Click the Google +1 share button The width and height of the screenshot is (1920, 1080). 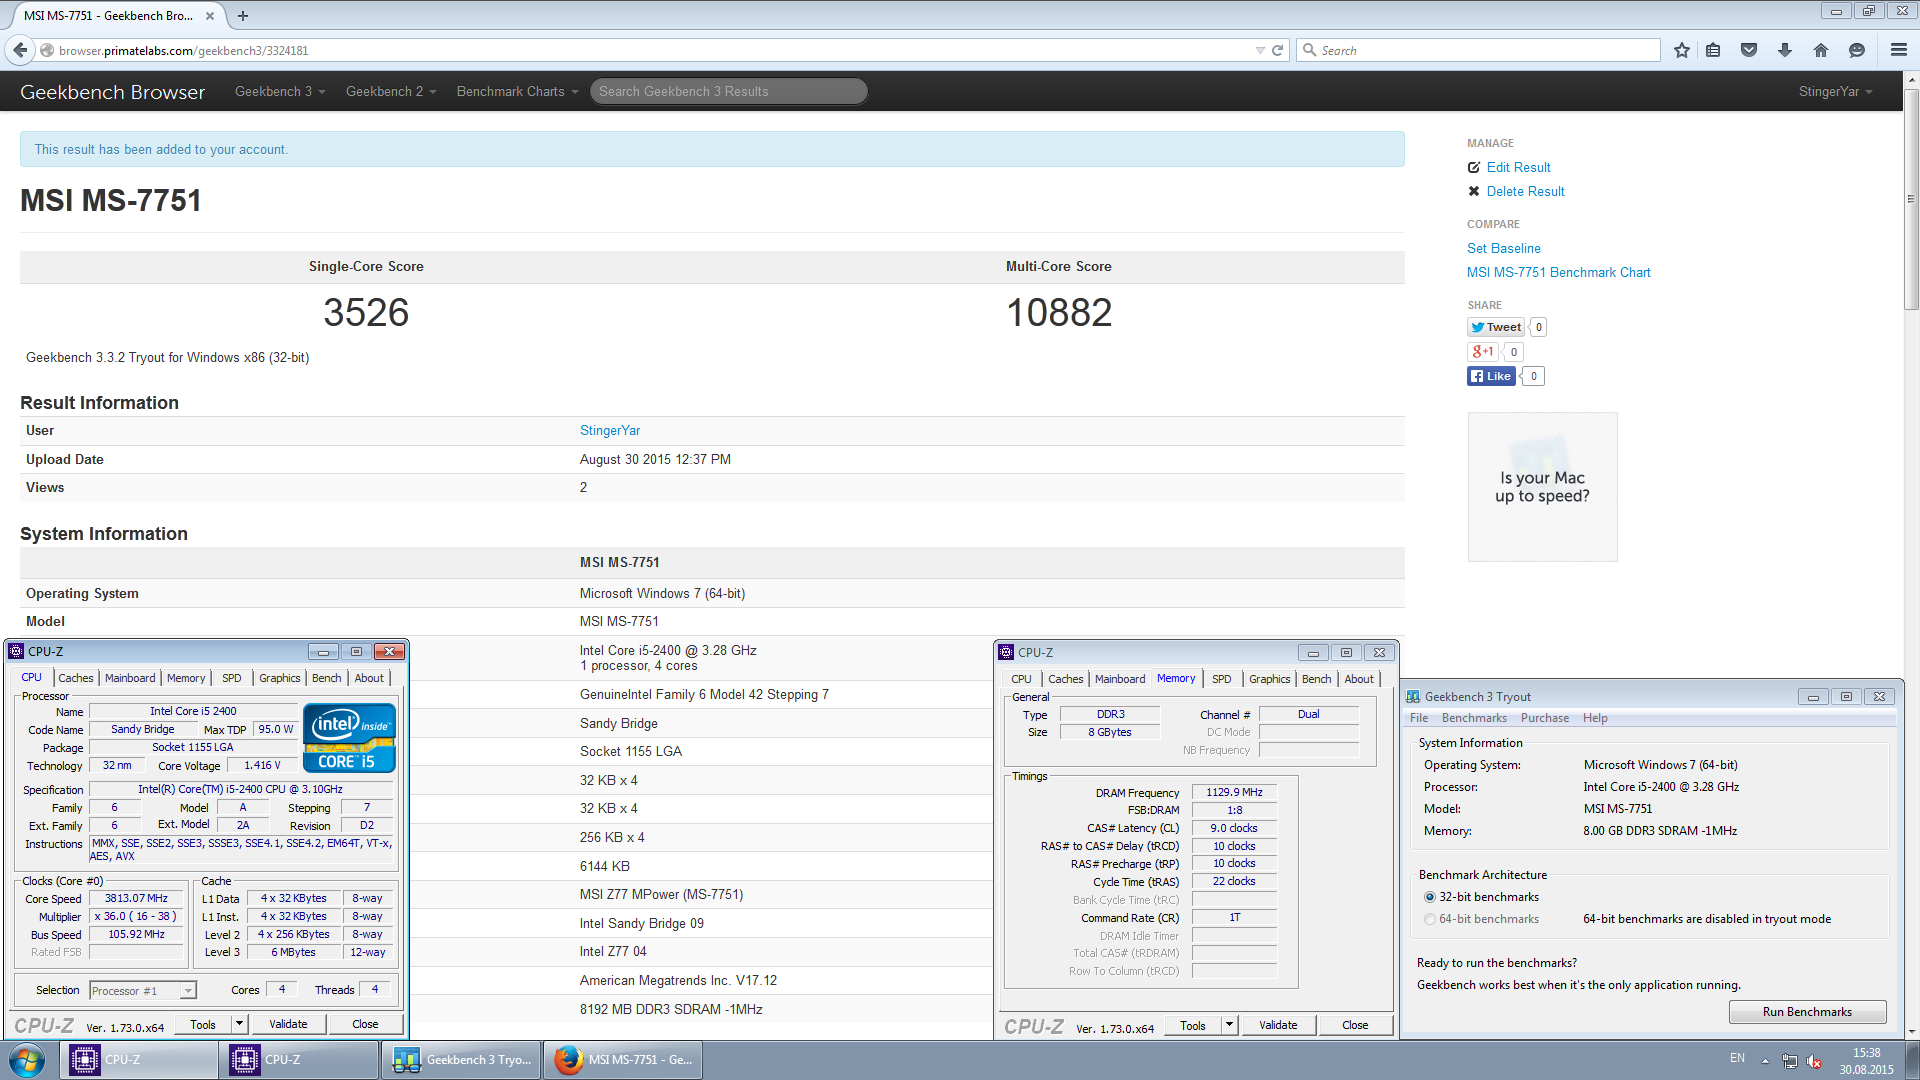coord(1482,352)
